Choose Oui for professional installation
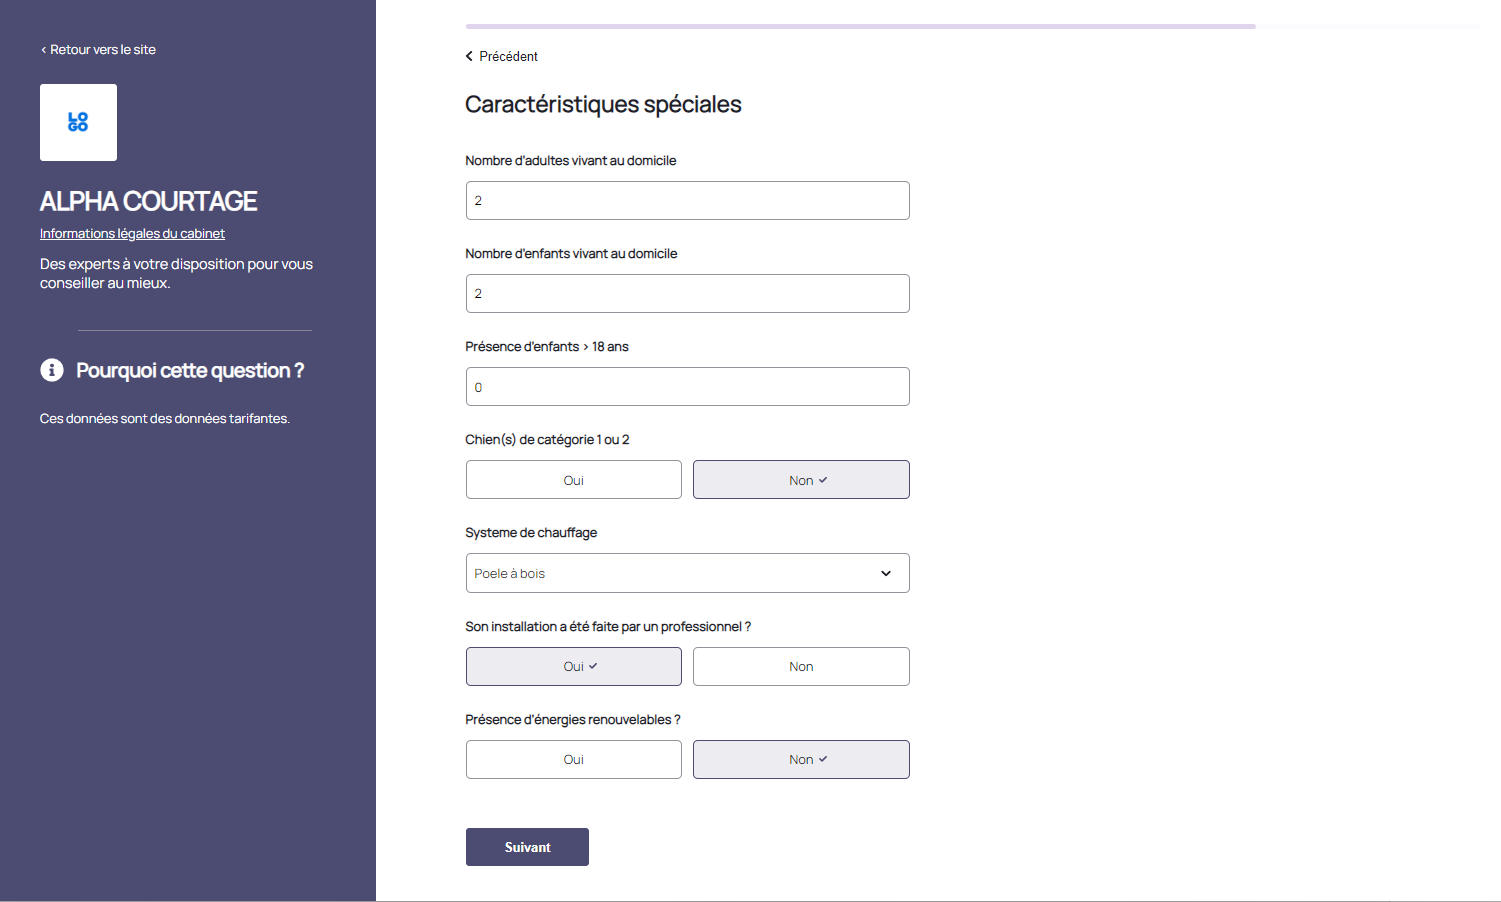 coord(573,666)
